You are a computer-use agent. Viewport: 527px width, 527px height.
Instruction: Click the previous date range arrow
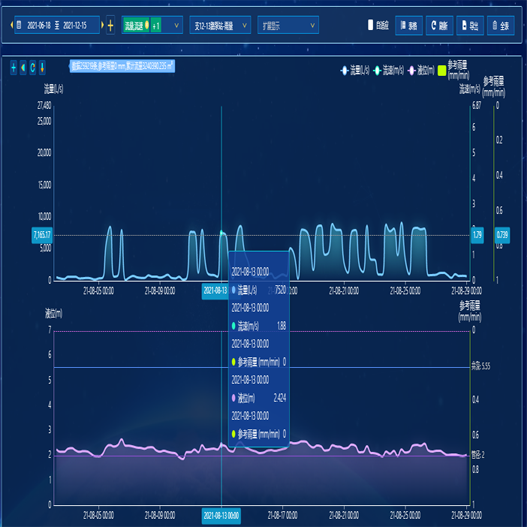coord(12,25)
